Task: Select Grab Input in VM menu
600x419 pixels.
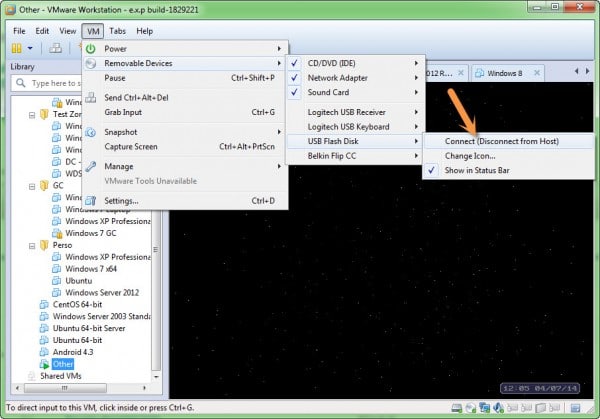Action: click(x=185, y=112)
